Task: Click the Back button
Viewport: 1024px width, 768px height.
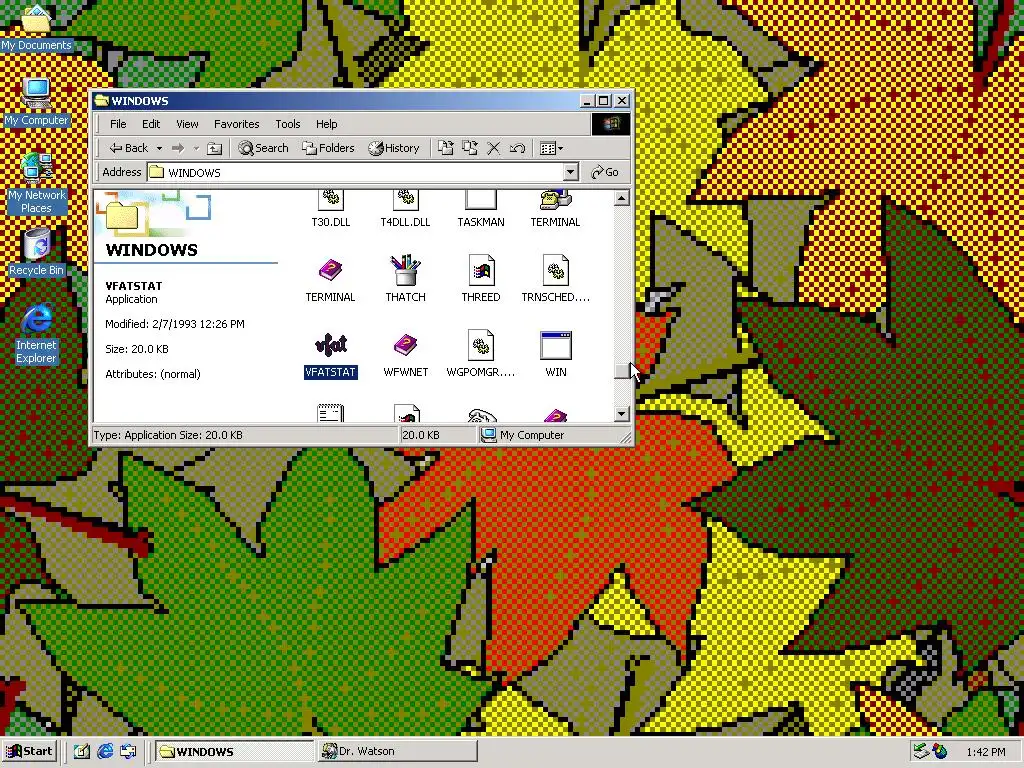Action: coord(129,148)
